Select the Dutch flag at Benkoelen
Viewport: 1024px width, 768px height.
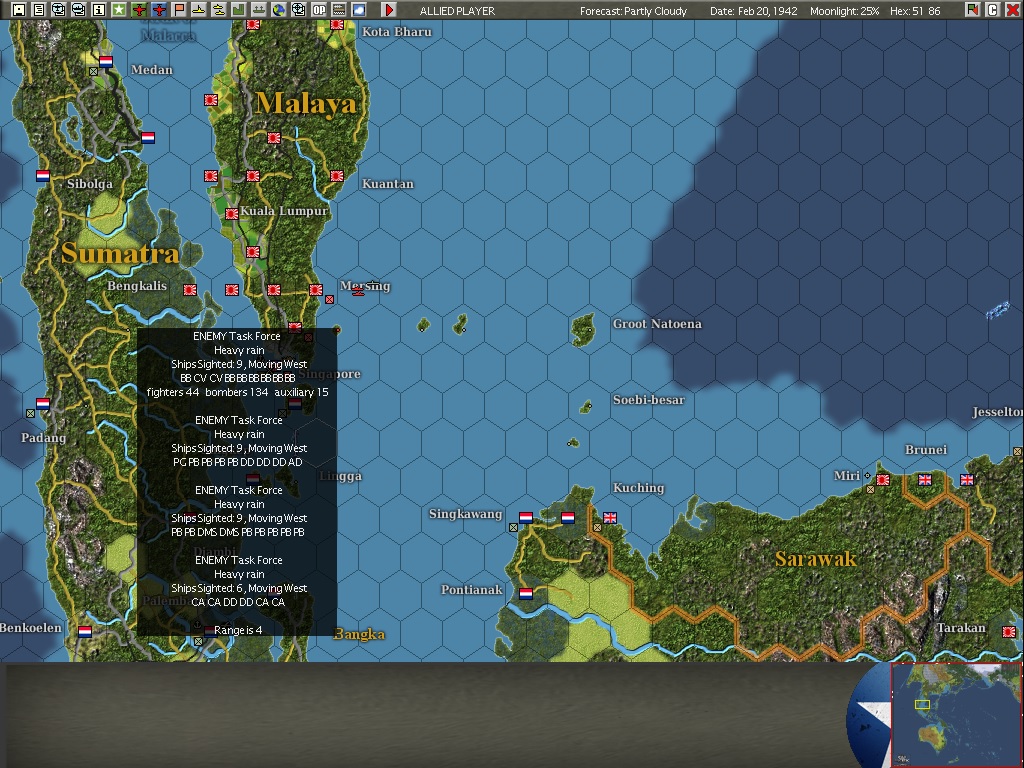(85, 632)
